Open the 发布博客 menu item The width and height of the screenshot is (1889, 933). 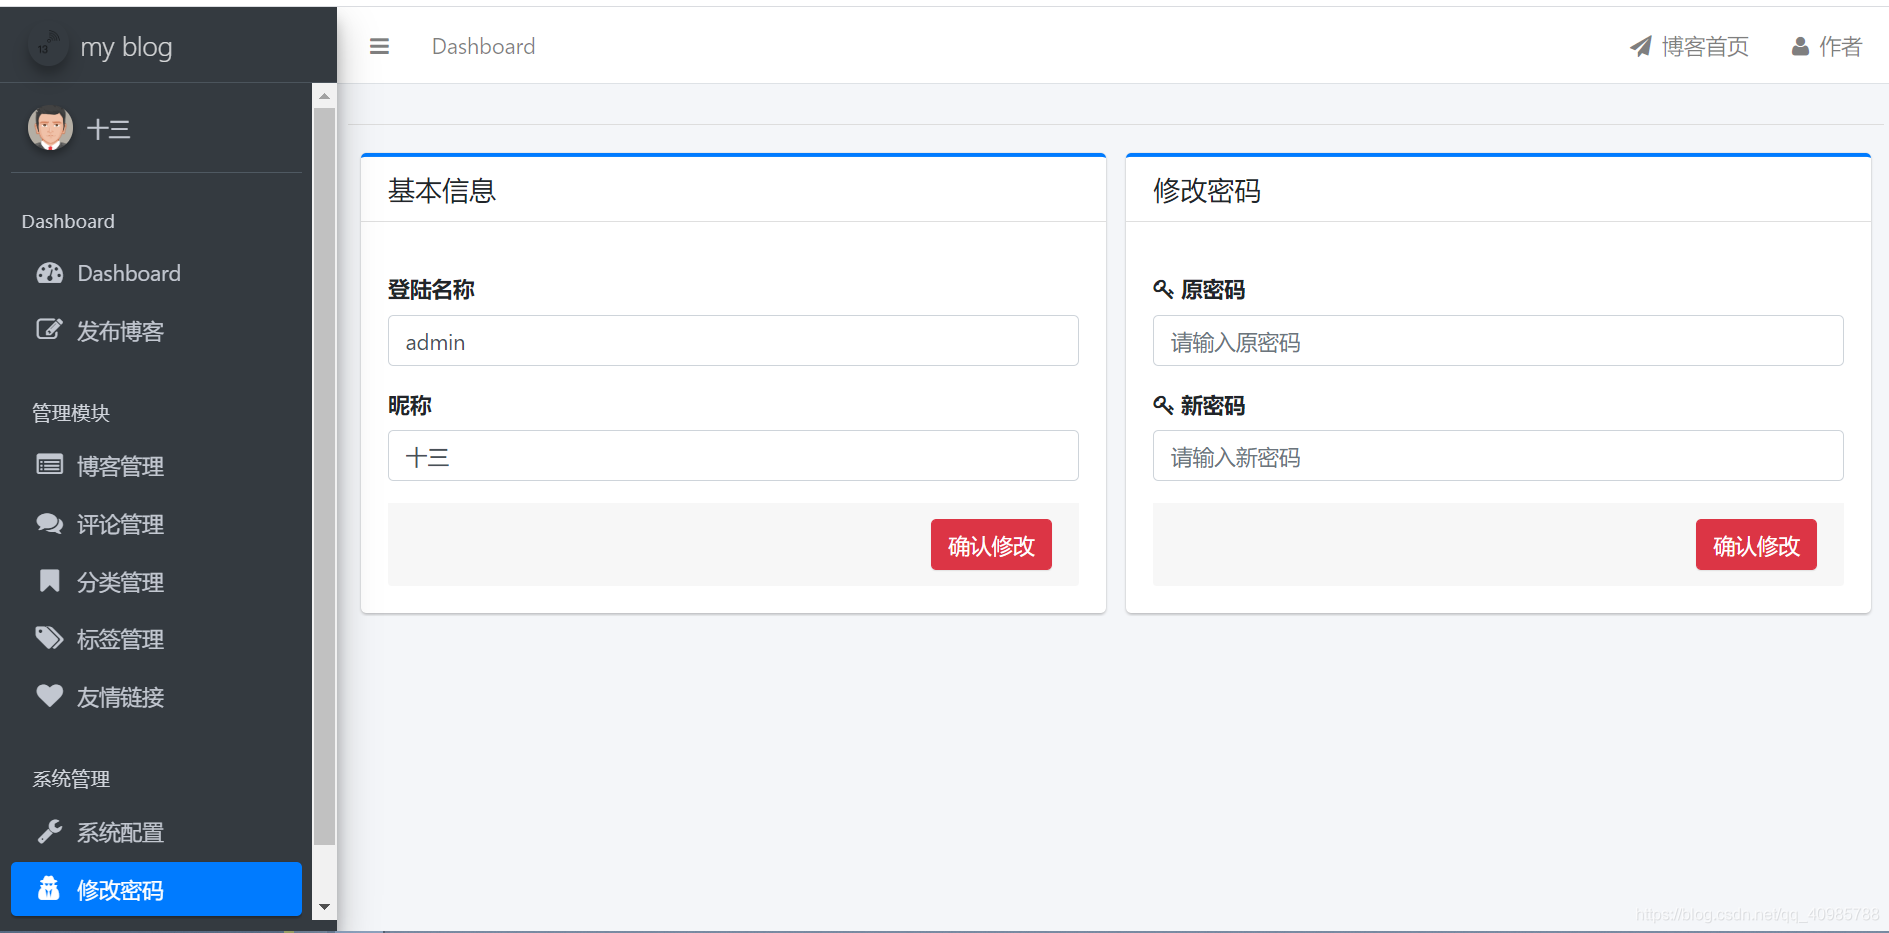(156, 331)
